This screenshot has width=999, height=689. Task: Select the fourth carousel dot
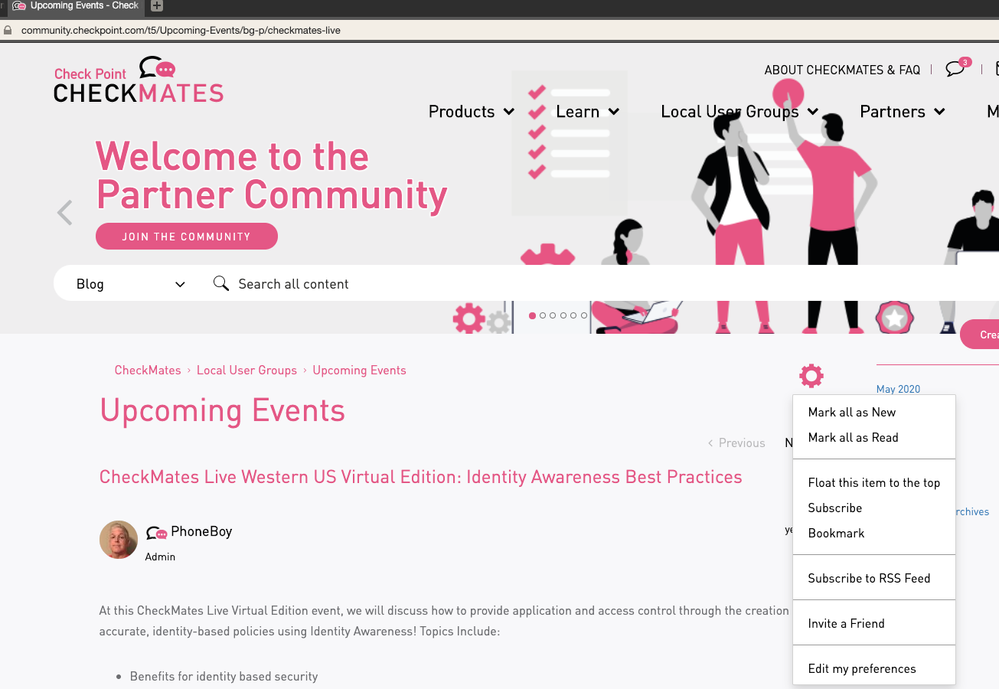click(x=563, y=315)
